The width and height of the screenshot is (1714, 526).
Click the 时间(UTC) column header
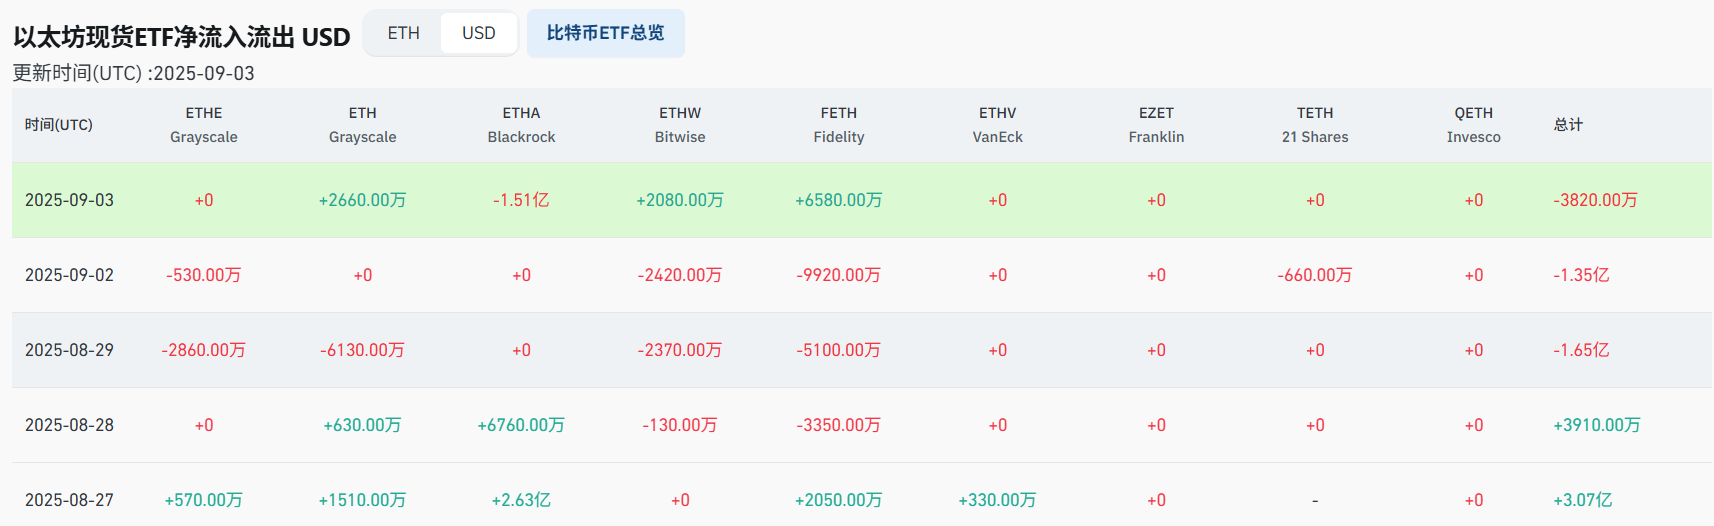click(x=59, y=125)
